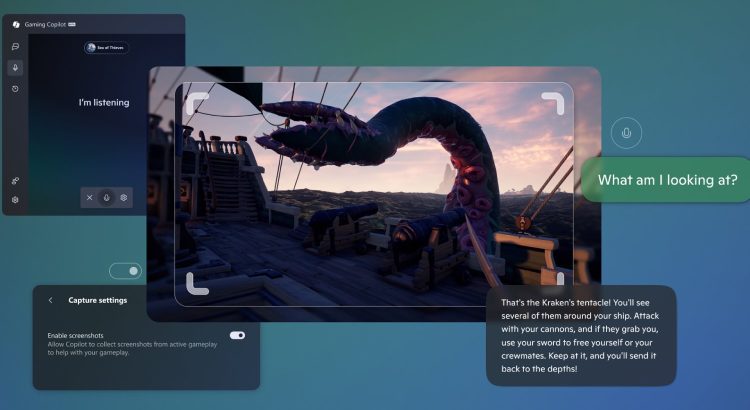Toggle the Enable screenshots switch

[x=237, y=335]
